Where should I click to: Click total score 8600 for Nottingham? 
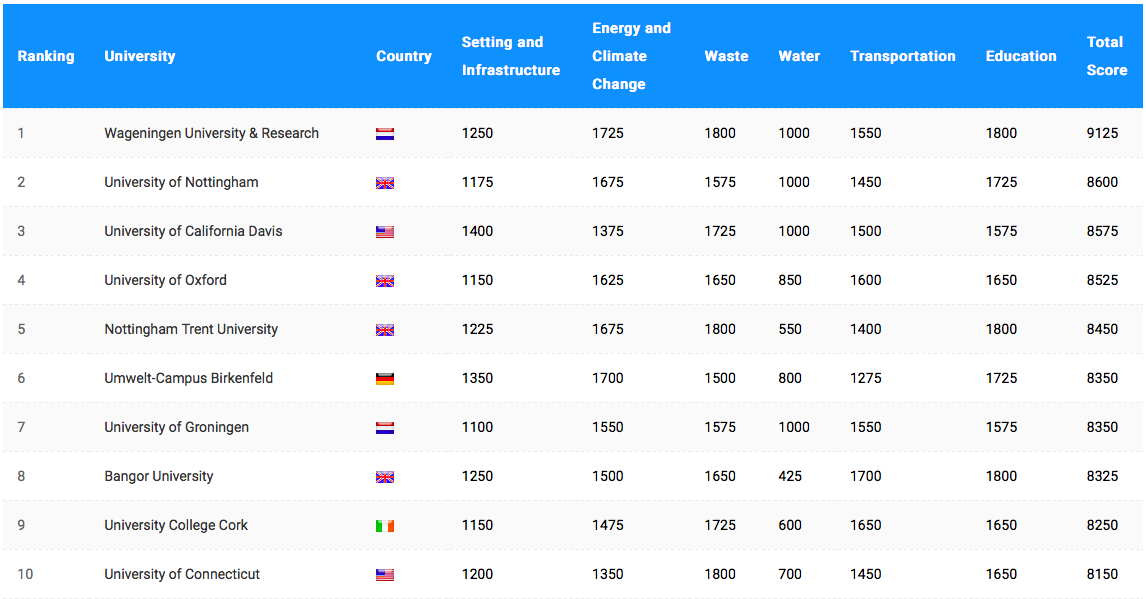pos(1102,182)
